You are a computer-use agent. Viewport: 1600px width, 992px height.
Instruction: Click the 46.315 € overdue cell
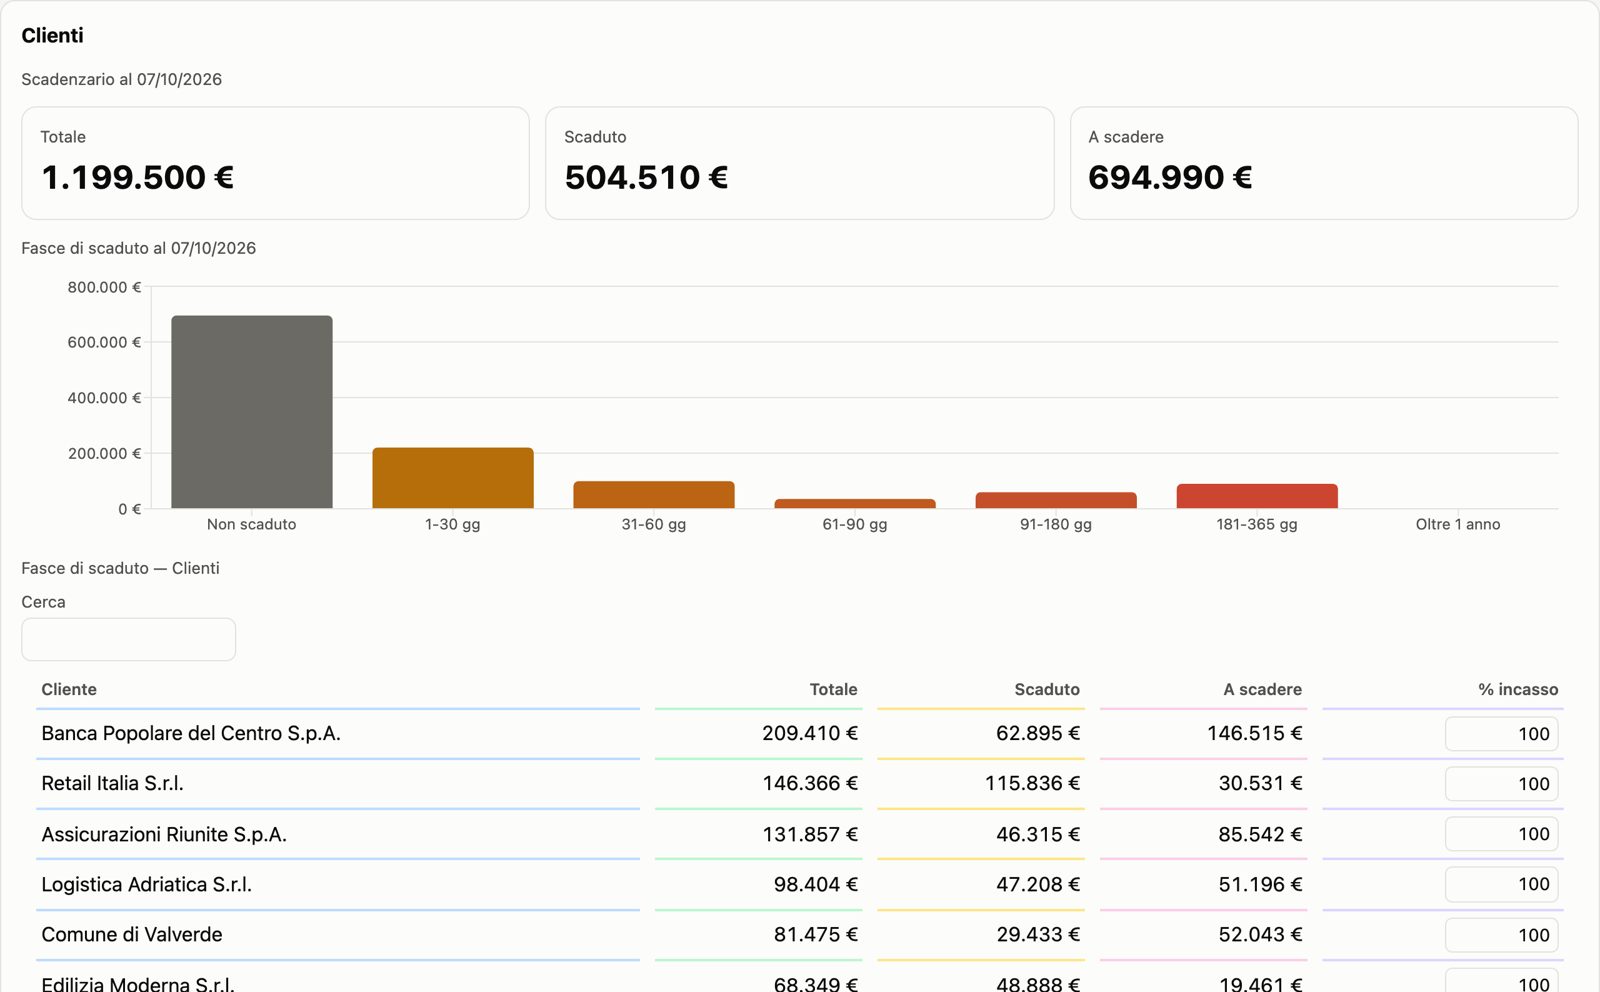tap(1038, 834)
